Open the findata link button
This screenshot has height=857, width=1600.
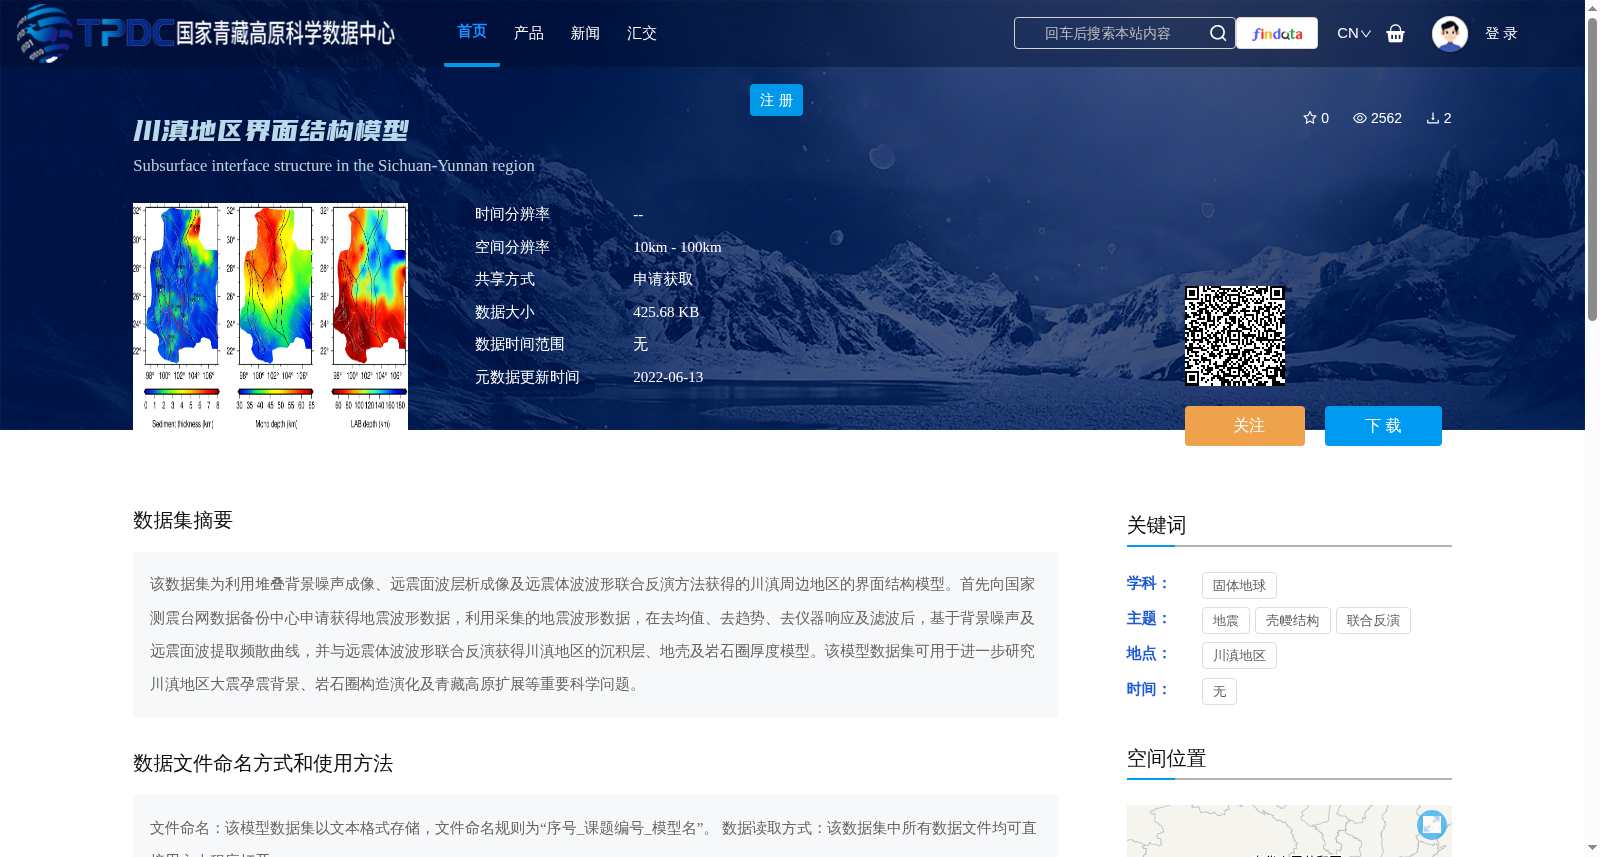pyautogui.click(x=1277, y=33)
